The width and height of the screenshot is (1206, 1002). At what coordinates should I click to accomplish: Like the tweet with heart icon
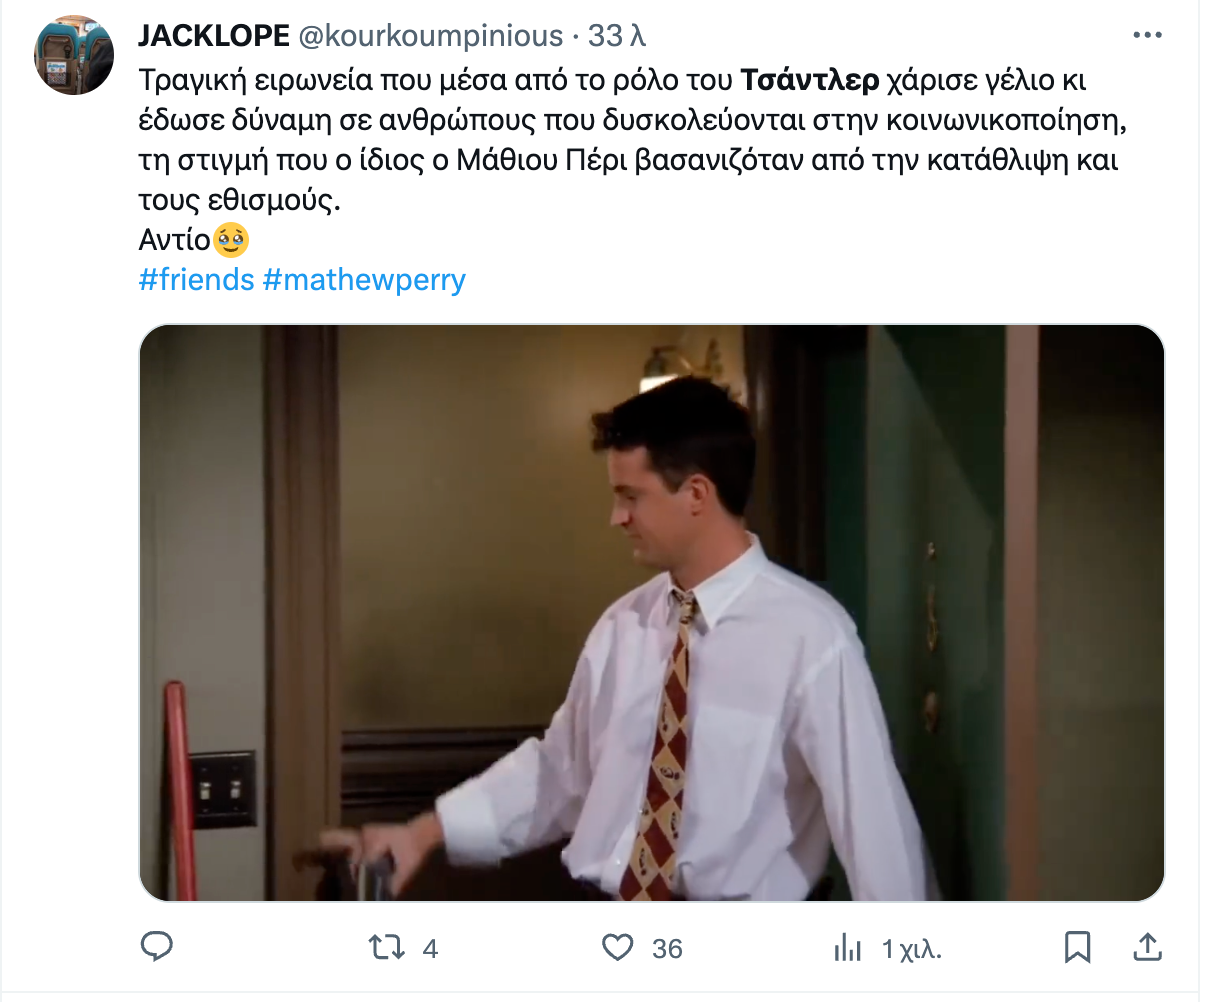[618, 947]
